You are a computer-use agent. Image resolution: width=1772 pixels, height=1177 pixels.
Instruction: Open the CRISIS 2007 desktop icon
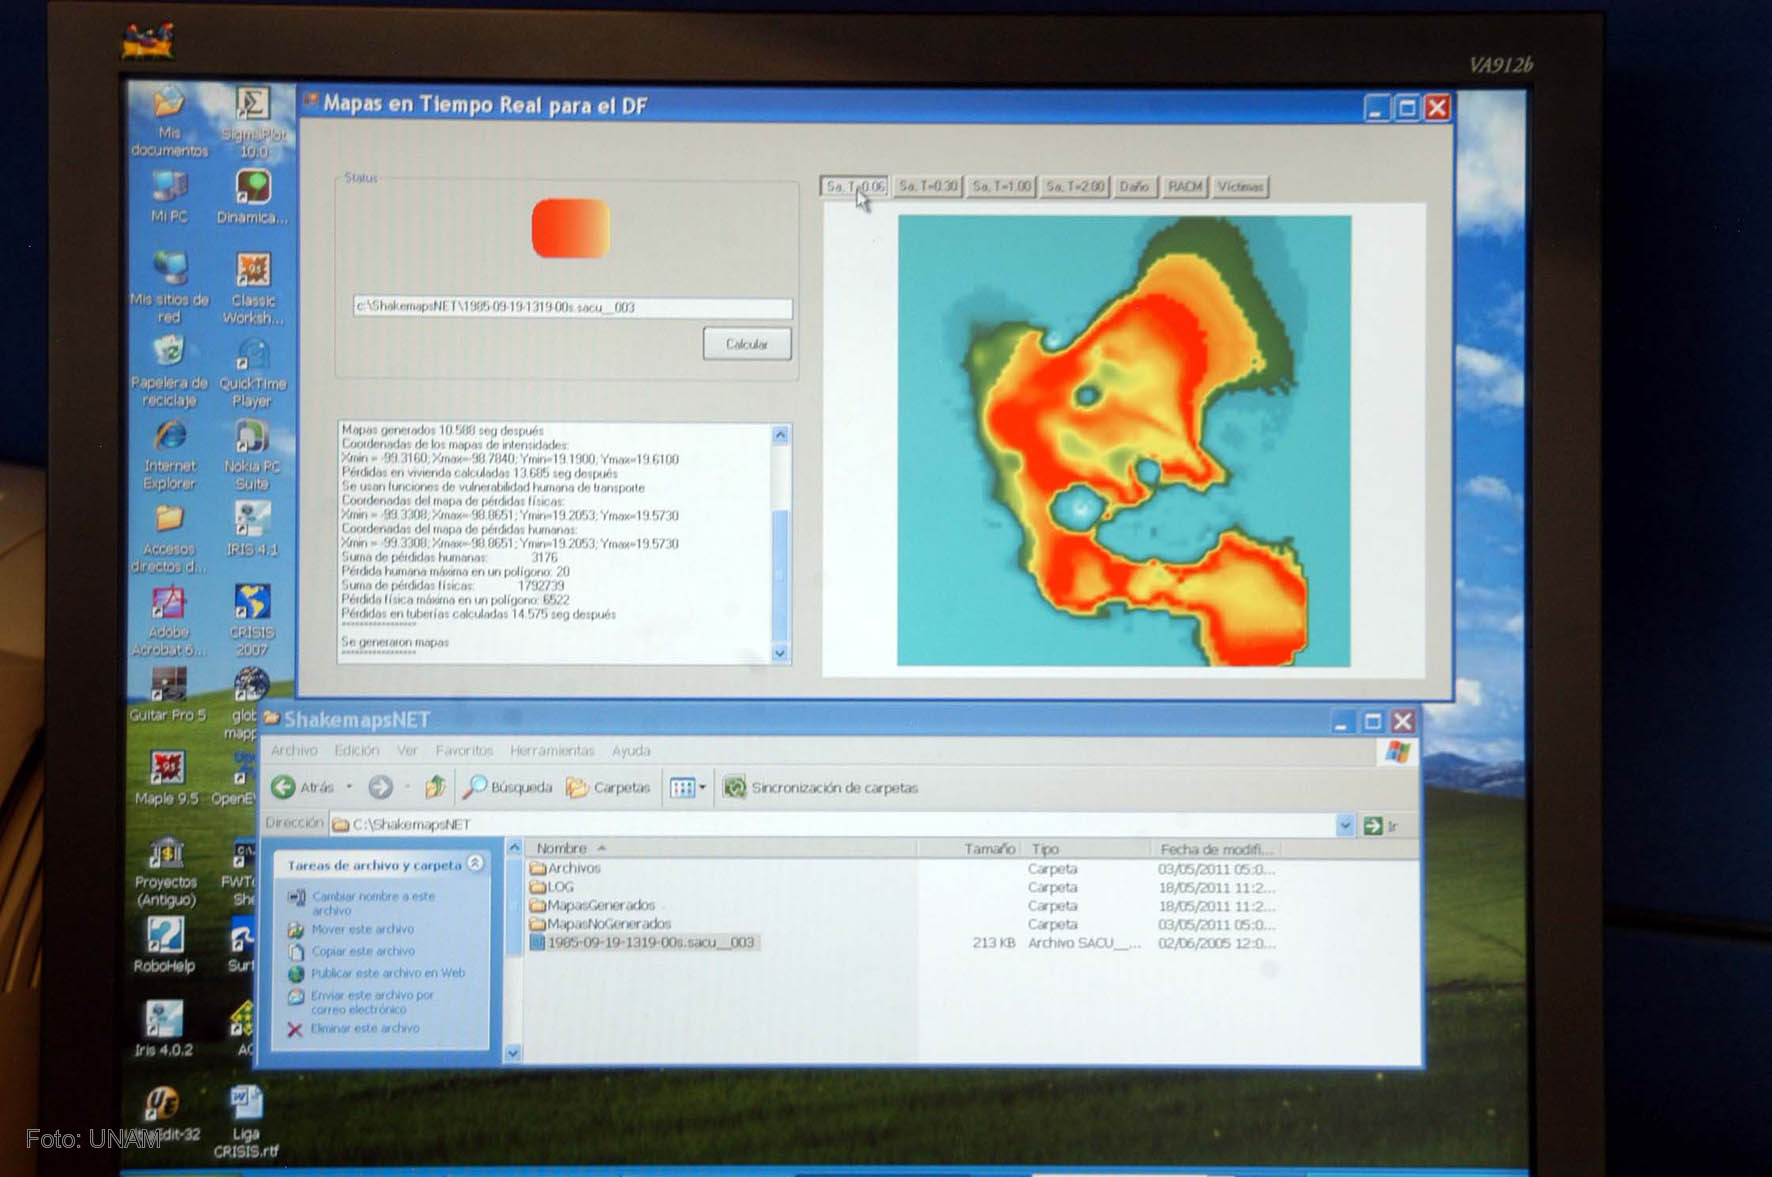pyautogui.click(x=252, y=603)
